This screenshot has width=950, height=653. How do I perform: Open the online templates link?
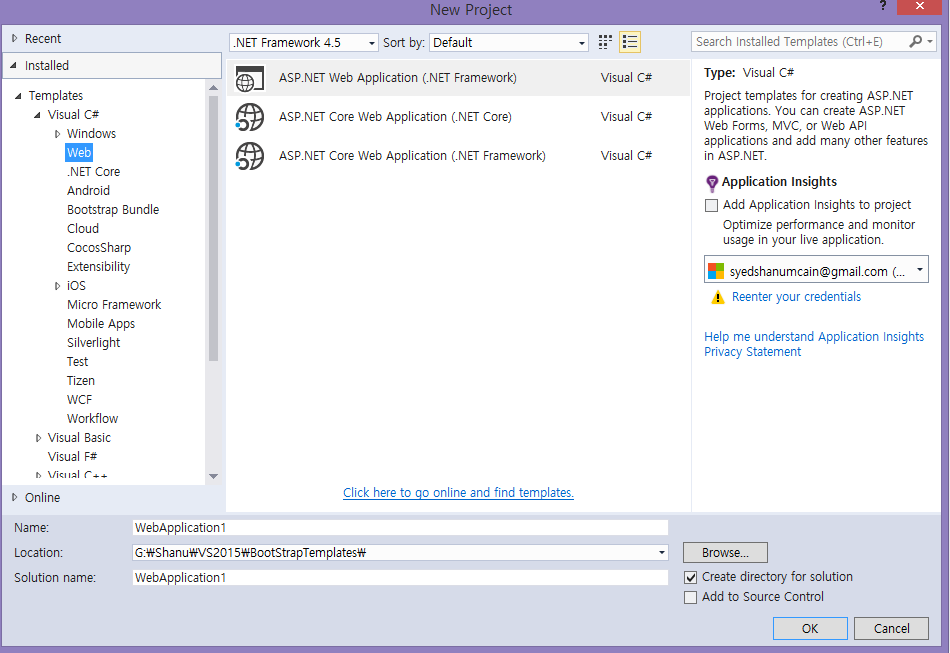pos(458,492)
